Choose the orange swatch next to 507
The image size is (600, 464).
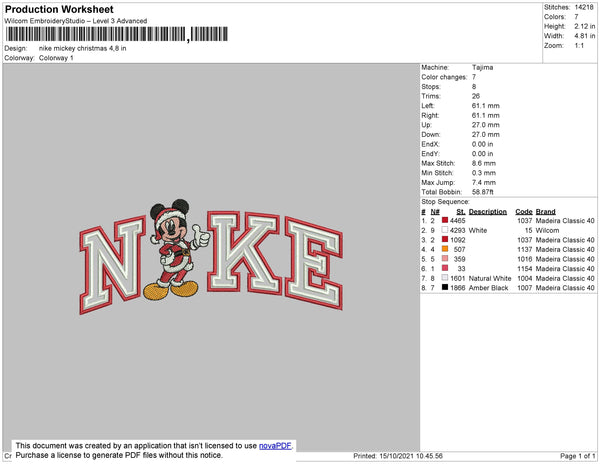pyautogui.click(x=445, y=249)
